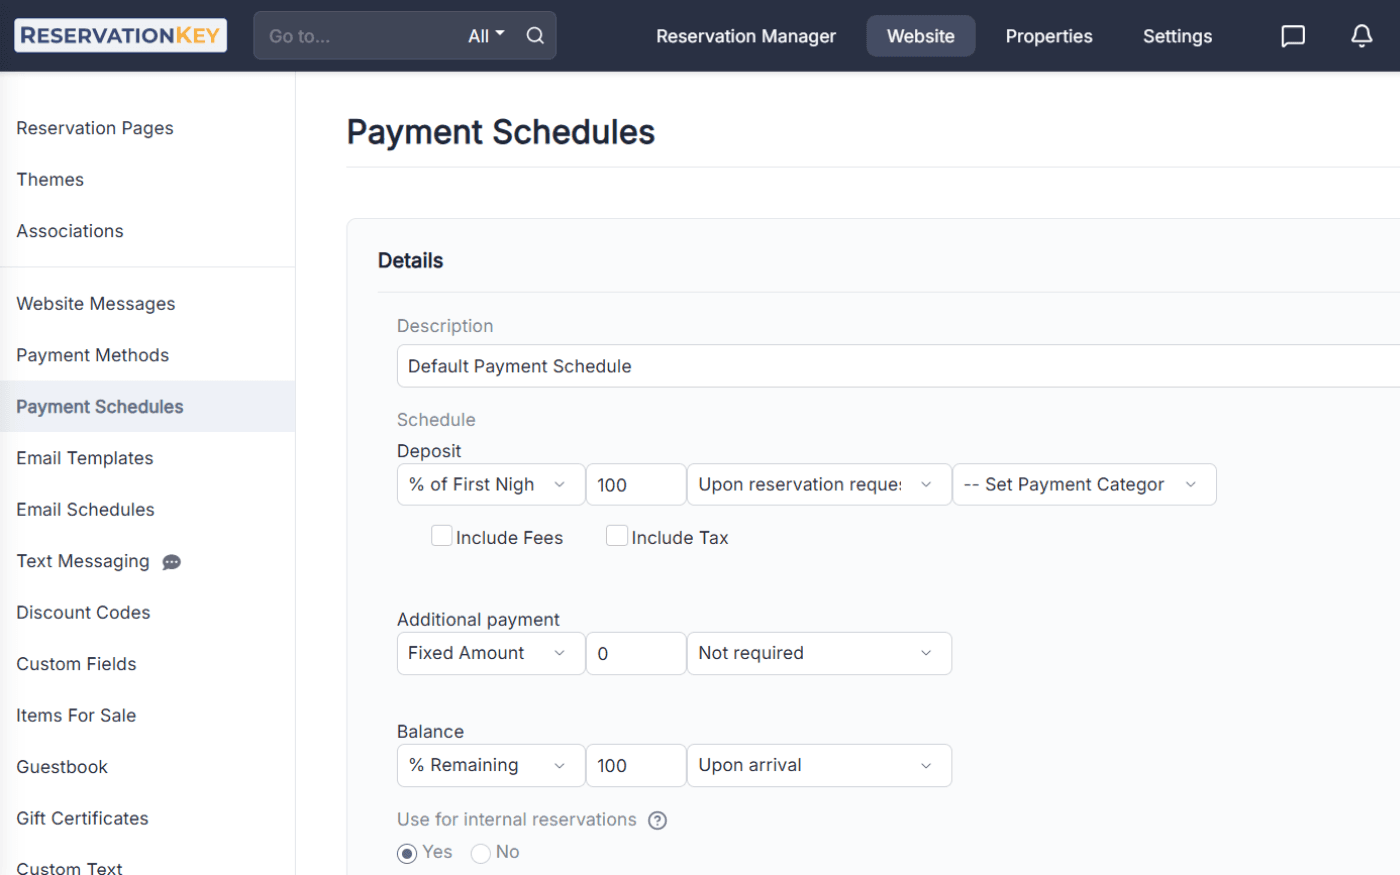Click the chat bubble icon beside Text Messaging

(171, 562)
